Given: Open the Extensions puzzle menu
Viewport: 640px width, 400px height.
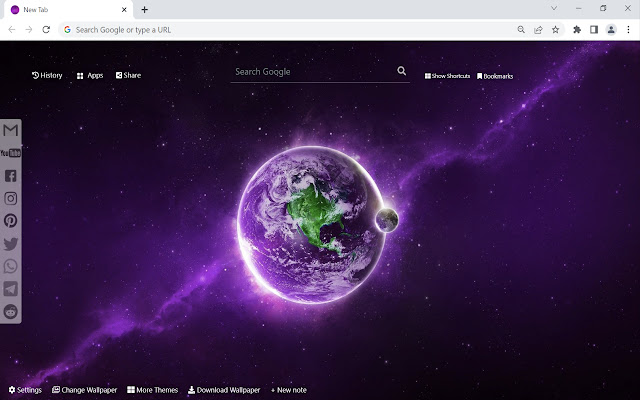Looking at the screenshot, I should [x=577, y=29].
